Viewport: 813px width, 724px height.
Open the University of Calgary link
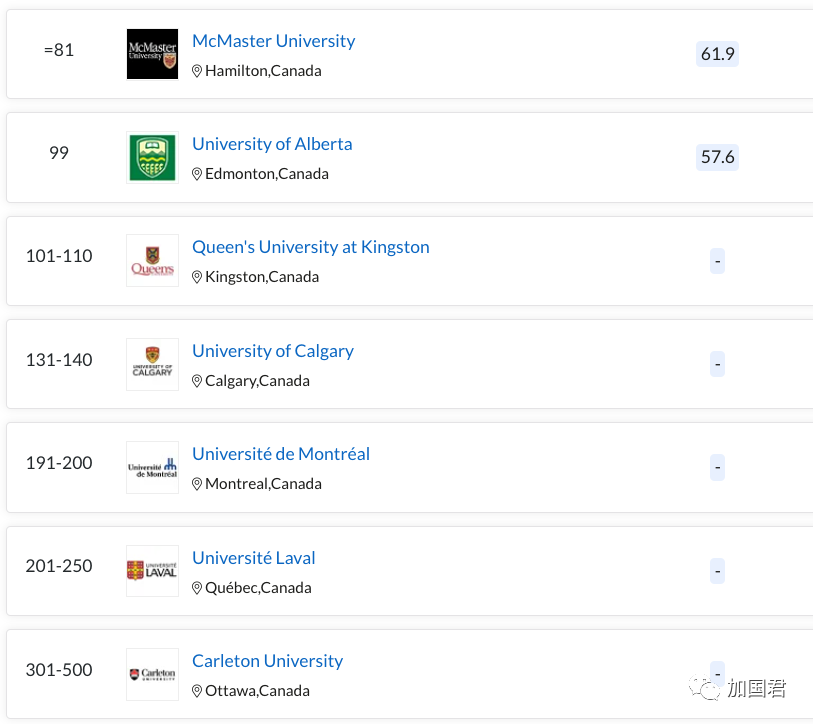273,351
